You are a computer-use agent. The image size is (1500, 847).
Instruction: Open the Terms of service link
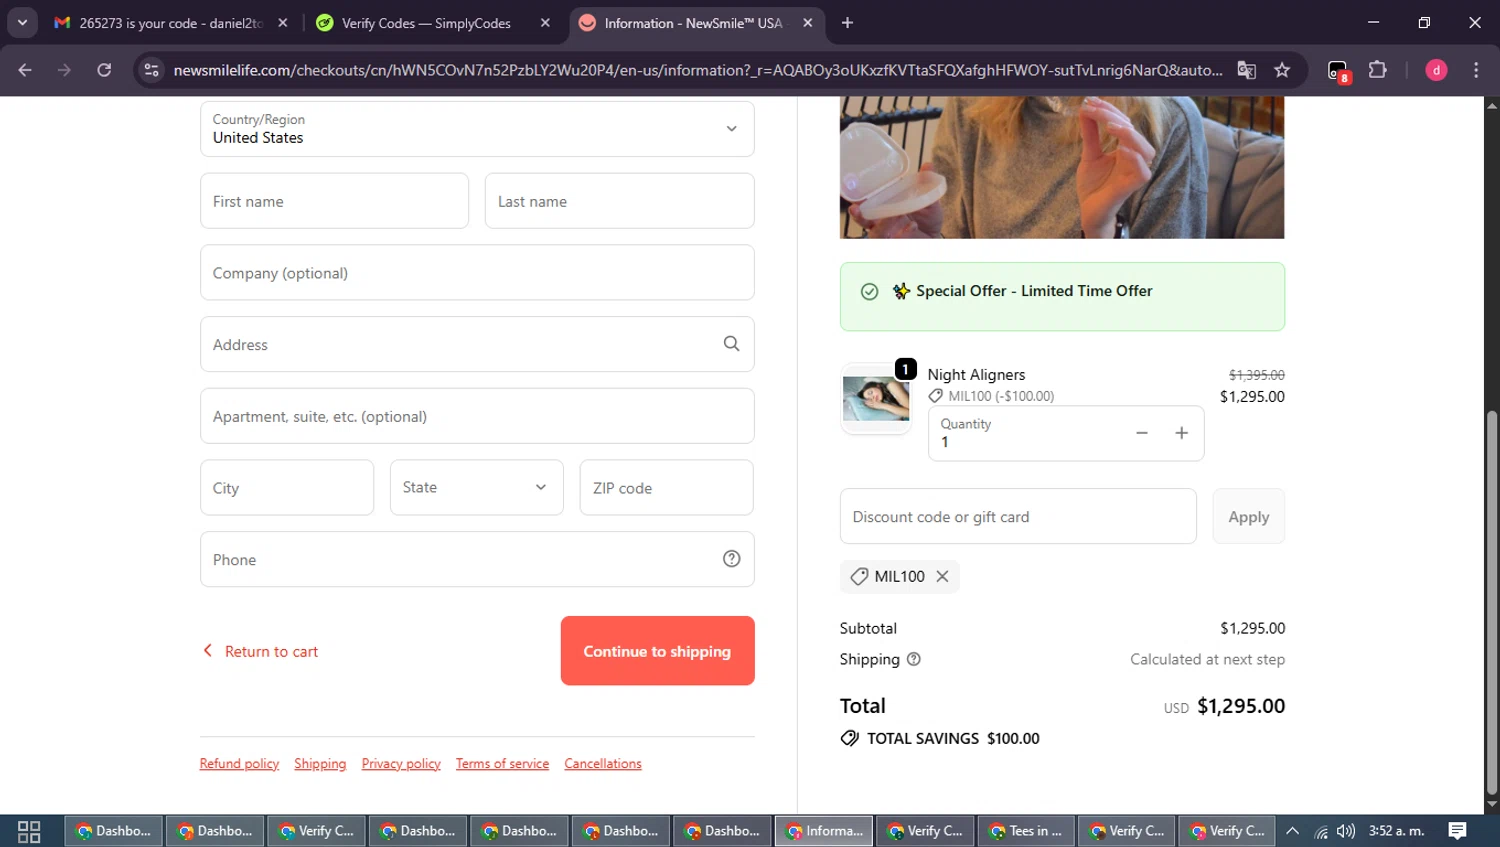tap(502, 763)
